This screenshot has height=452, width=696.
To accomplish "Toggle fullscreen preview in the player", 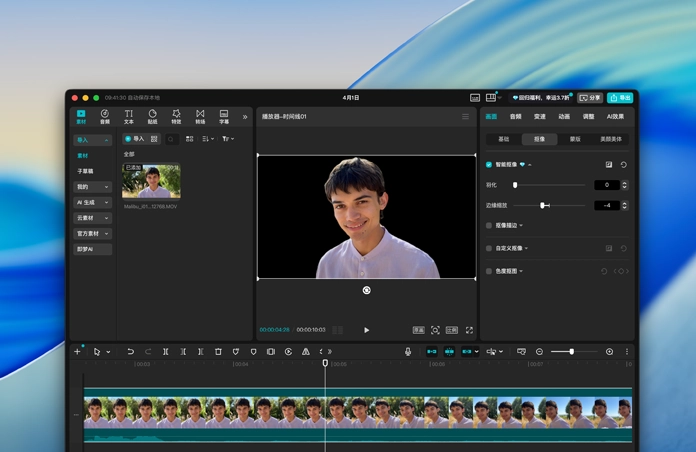I will [x=469, y=330].
